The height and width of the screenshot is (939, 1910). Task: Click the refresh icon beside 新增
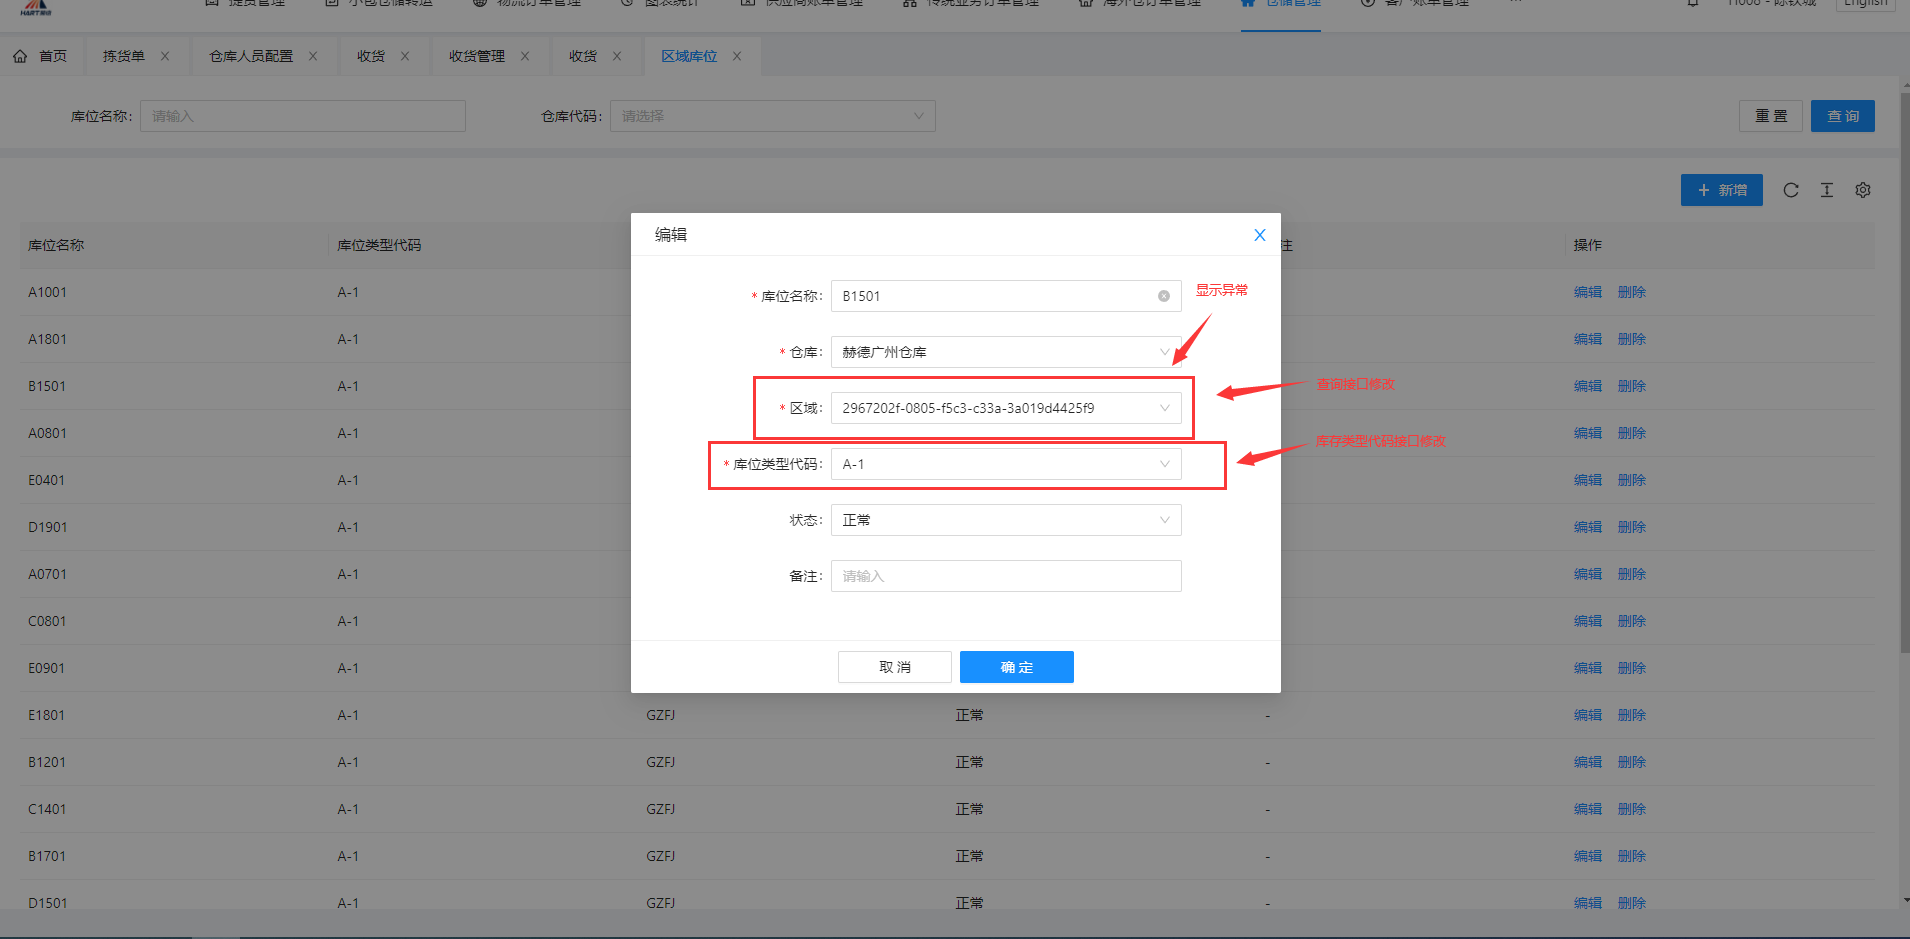pyautogui.click(x=1790, y=190)
